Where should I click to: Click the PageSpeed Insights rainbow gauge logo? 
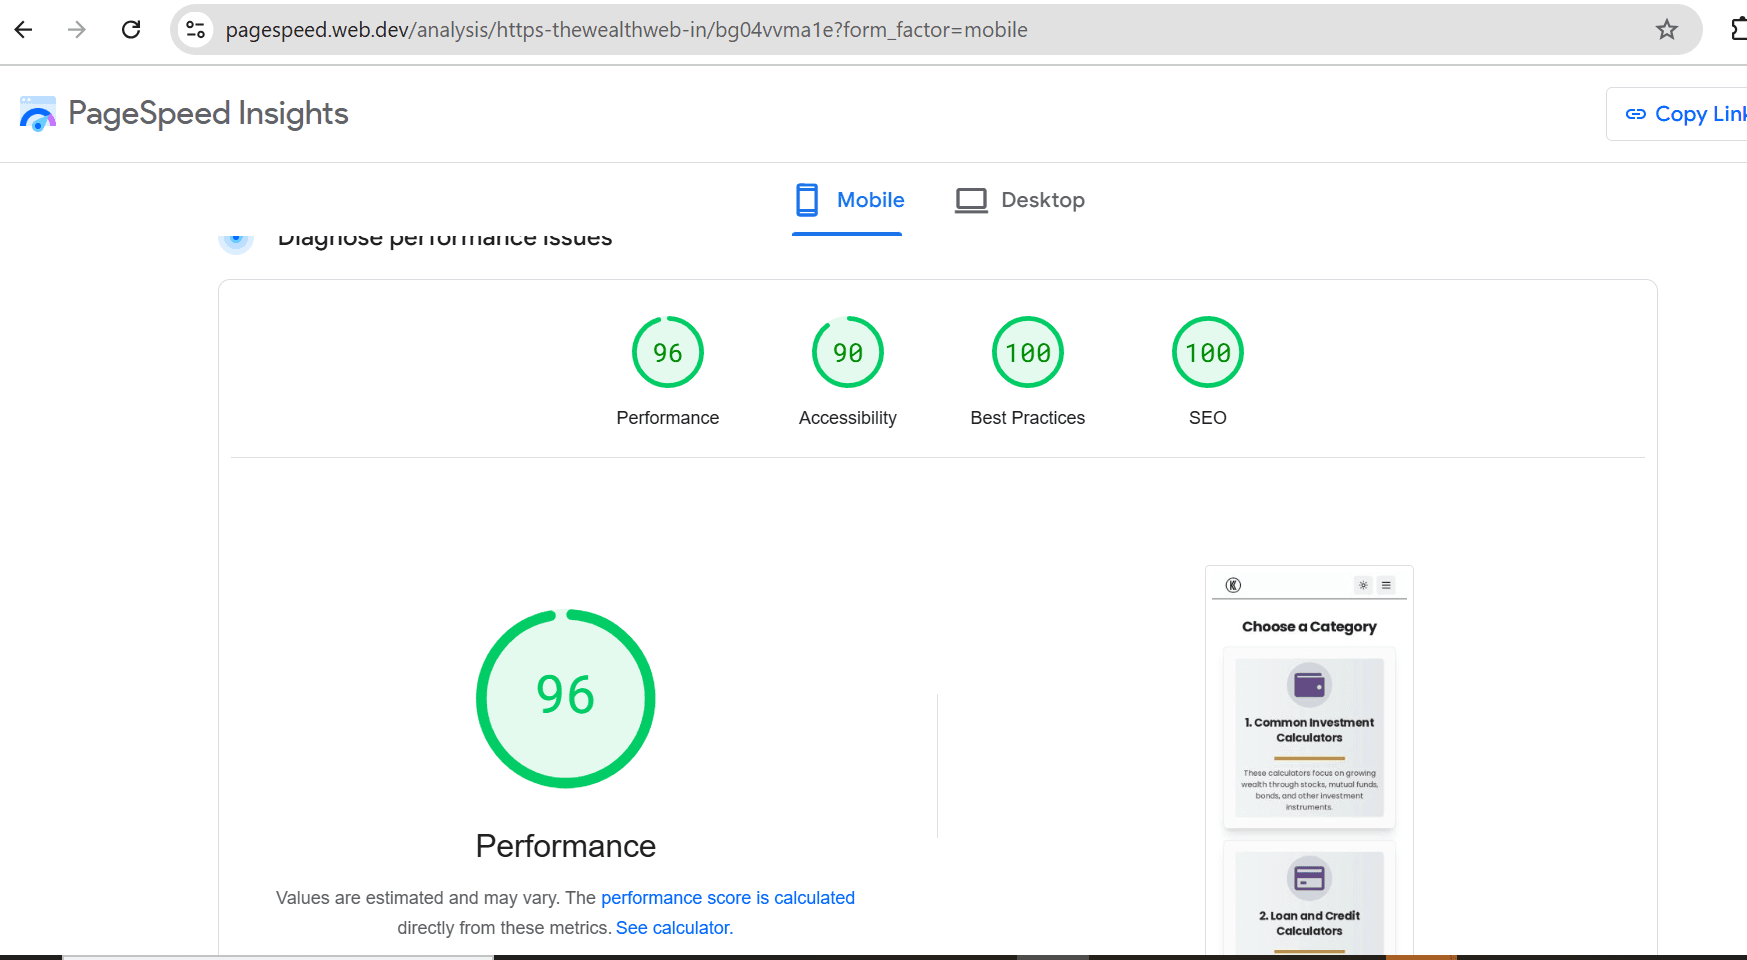click(38, 113)
